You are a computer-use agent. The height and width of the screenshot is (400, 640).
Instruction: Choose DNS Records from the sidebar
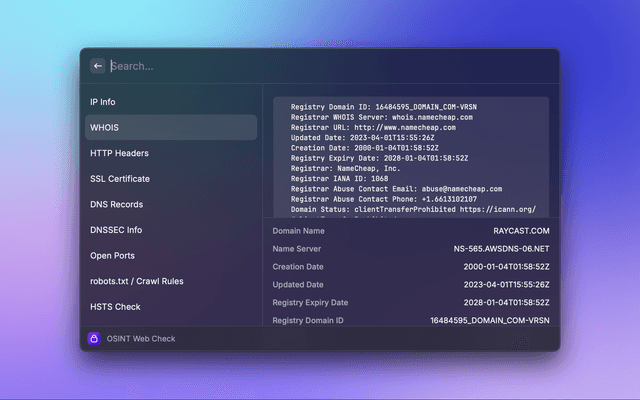click(x=170, y=204)
